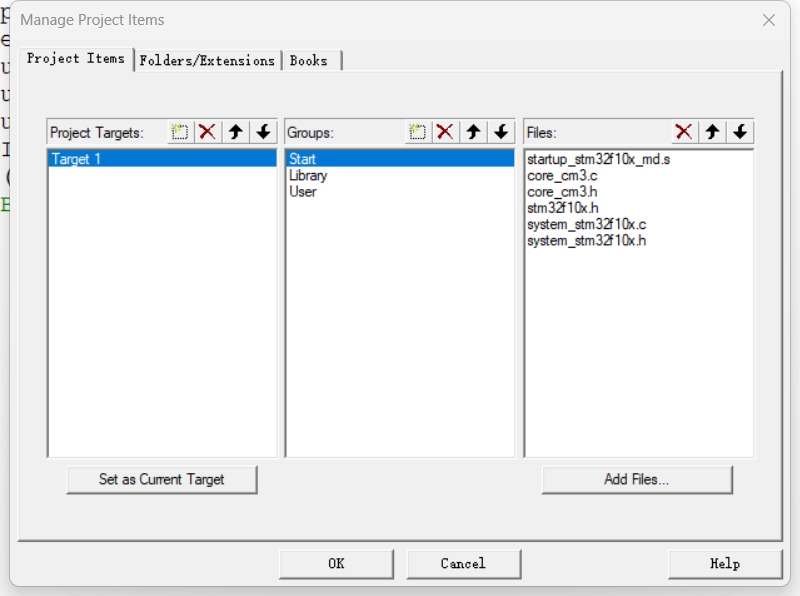The width and height of the screenshot is (800, 596).
Task: Move the selected group down
Action: (502, 132)
